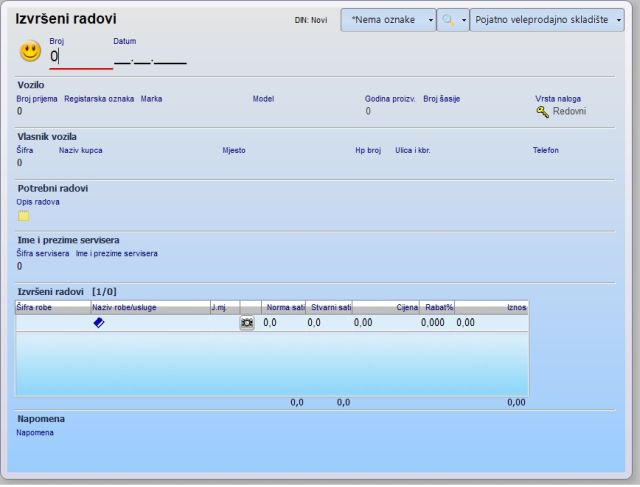The height and width of the screenshot is (487, 640).
Task: Click the camera button in the table row
Action: tap(247, 324)
